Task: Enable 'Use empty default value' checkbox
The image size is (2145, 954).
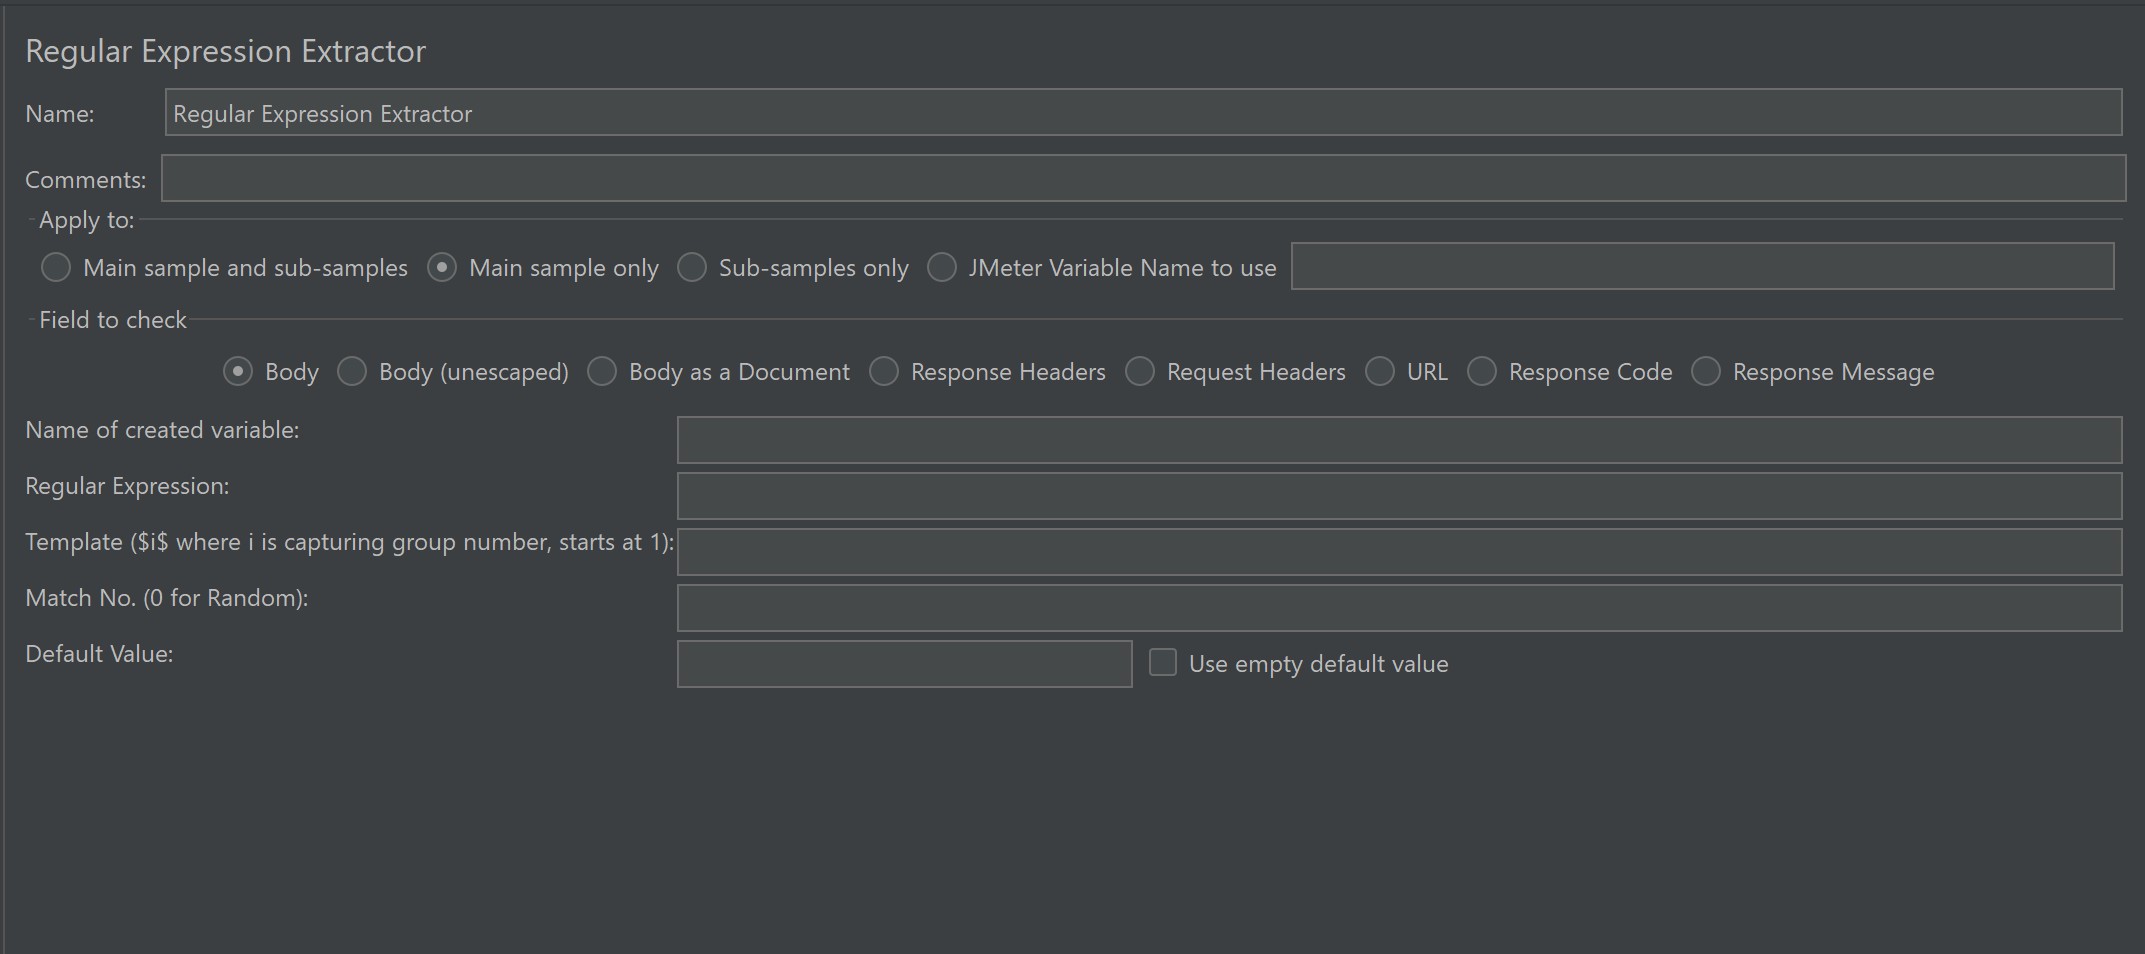Action: pos(1163,663)
